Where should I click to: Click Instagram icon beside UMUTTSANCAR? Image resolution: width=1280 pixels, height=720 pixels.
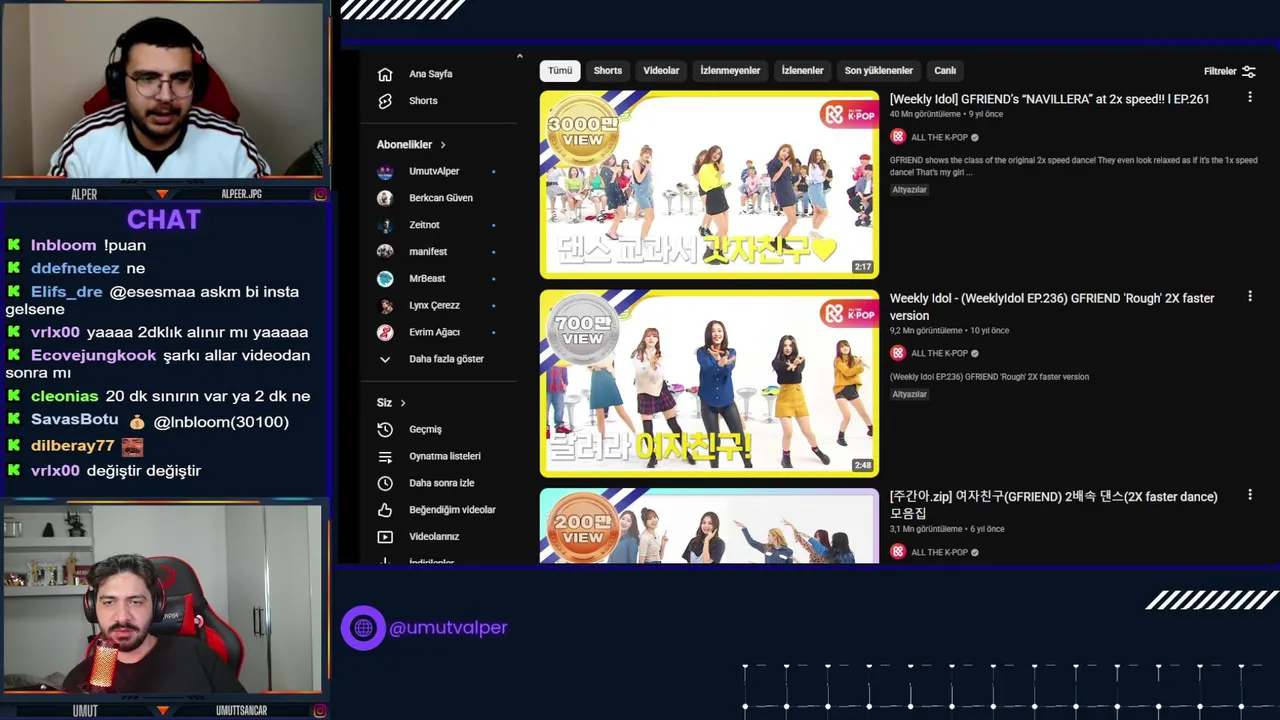pos(320,711)
